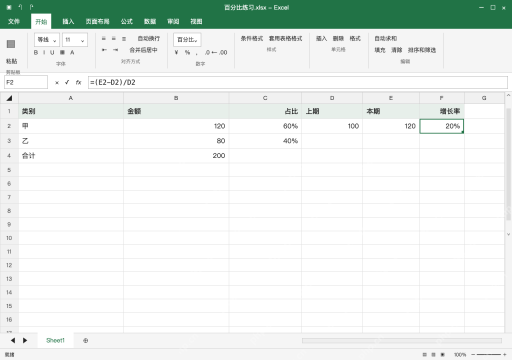512x360 pixels.
Task: Click 合并后居中 merge and center
Action: tap(143, 50)
